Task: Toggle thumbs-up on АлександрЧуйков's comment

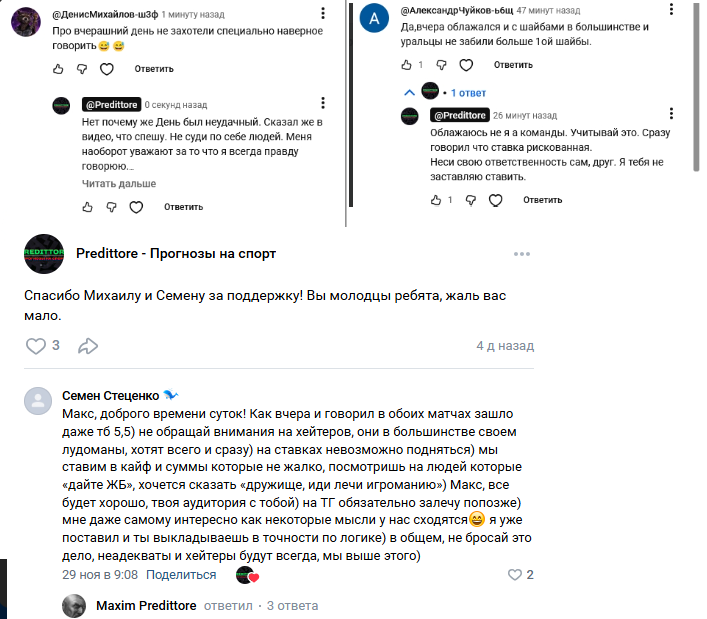Action: [406, 65]
